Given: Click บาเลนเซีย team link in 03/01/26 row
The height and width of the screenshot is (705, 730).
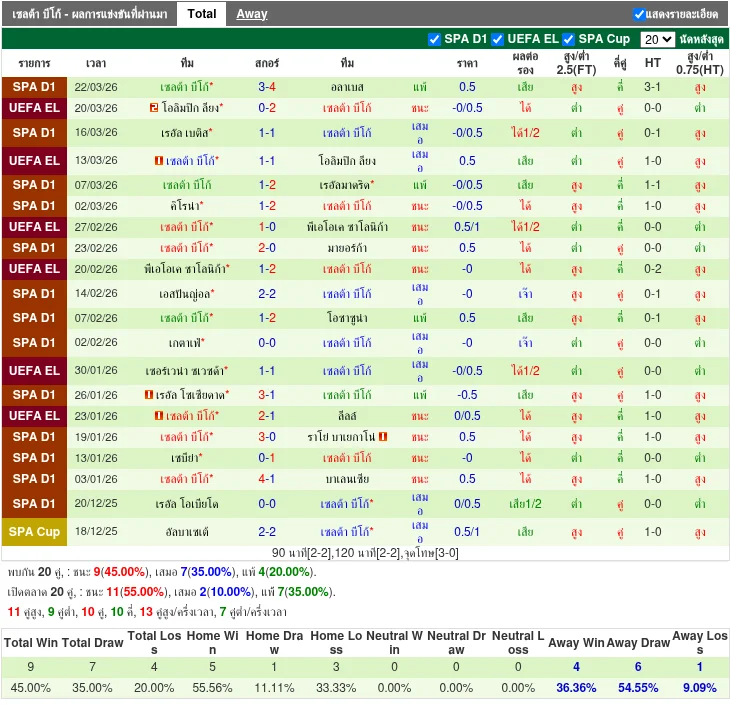Looking at the screenshot, I should pos(347,479).
